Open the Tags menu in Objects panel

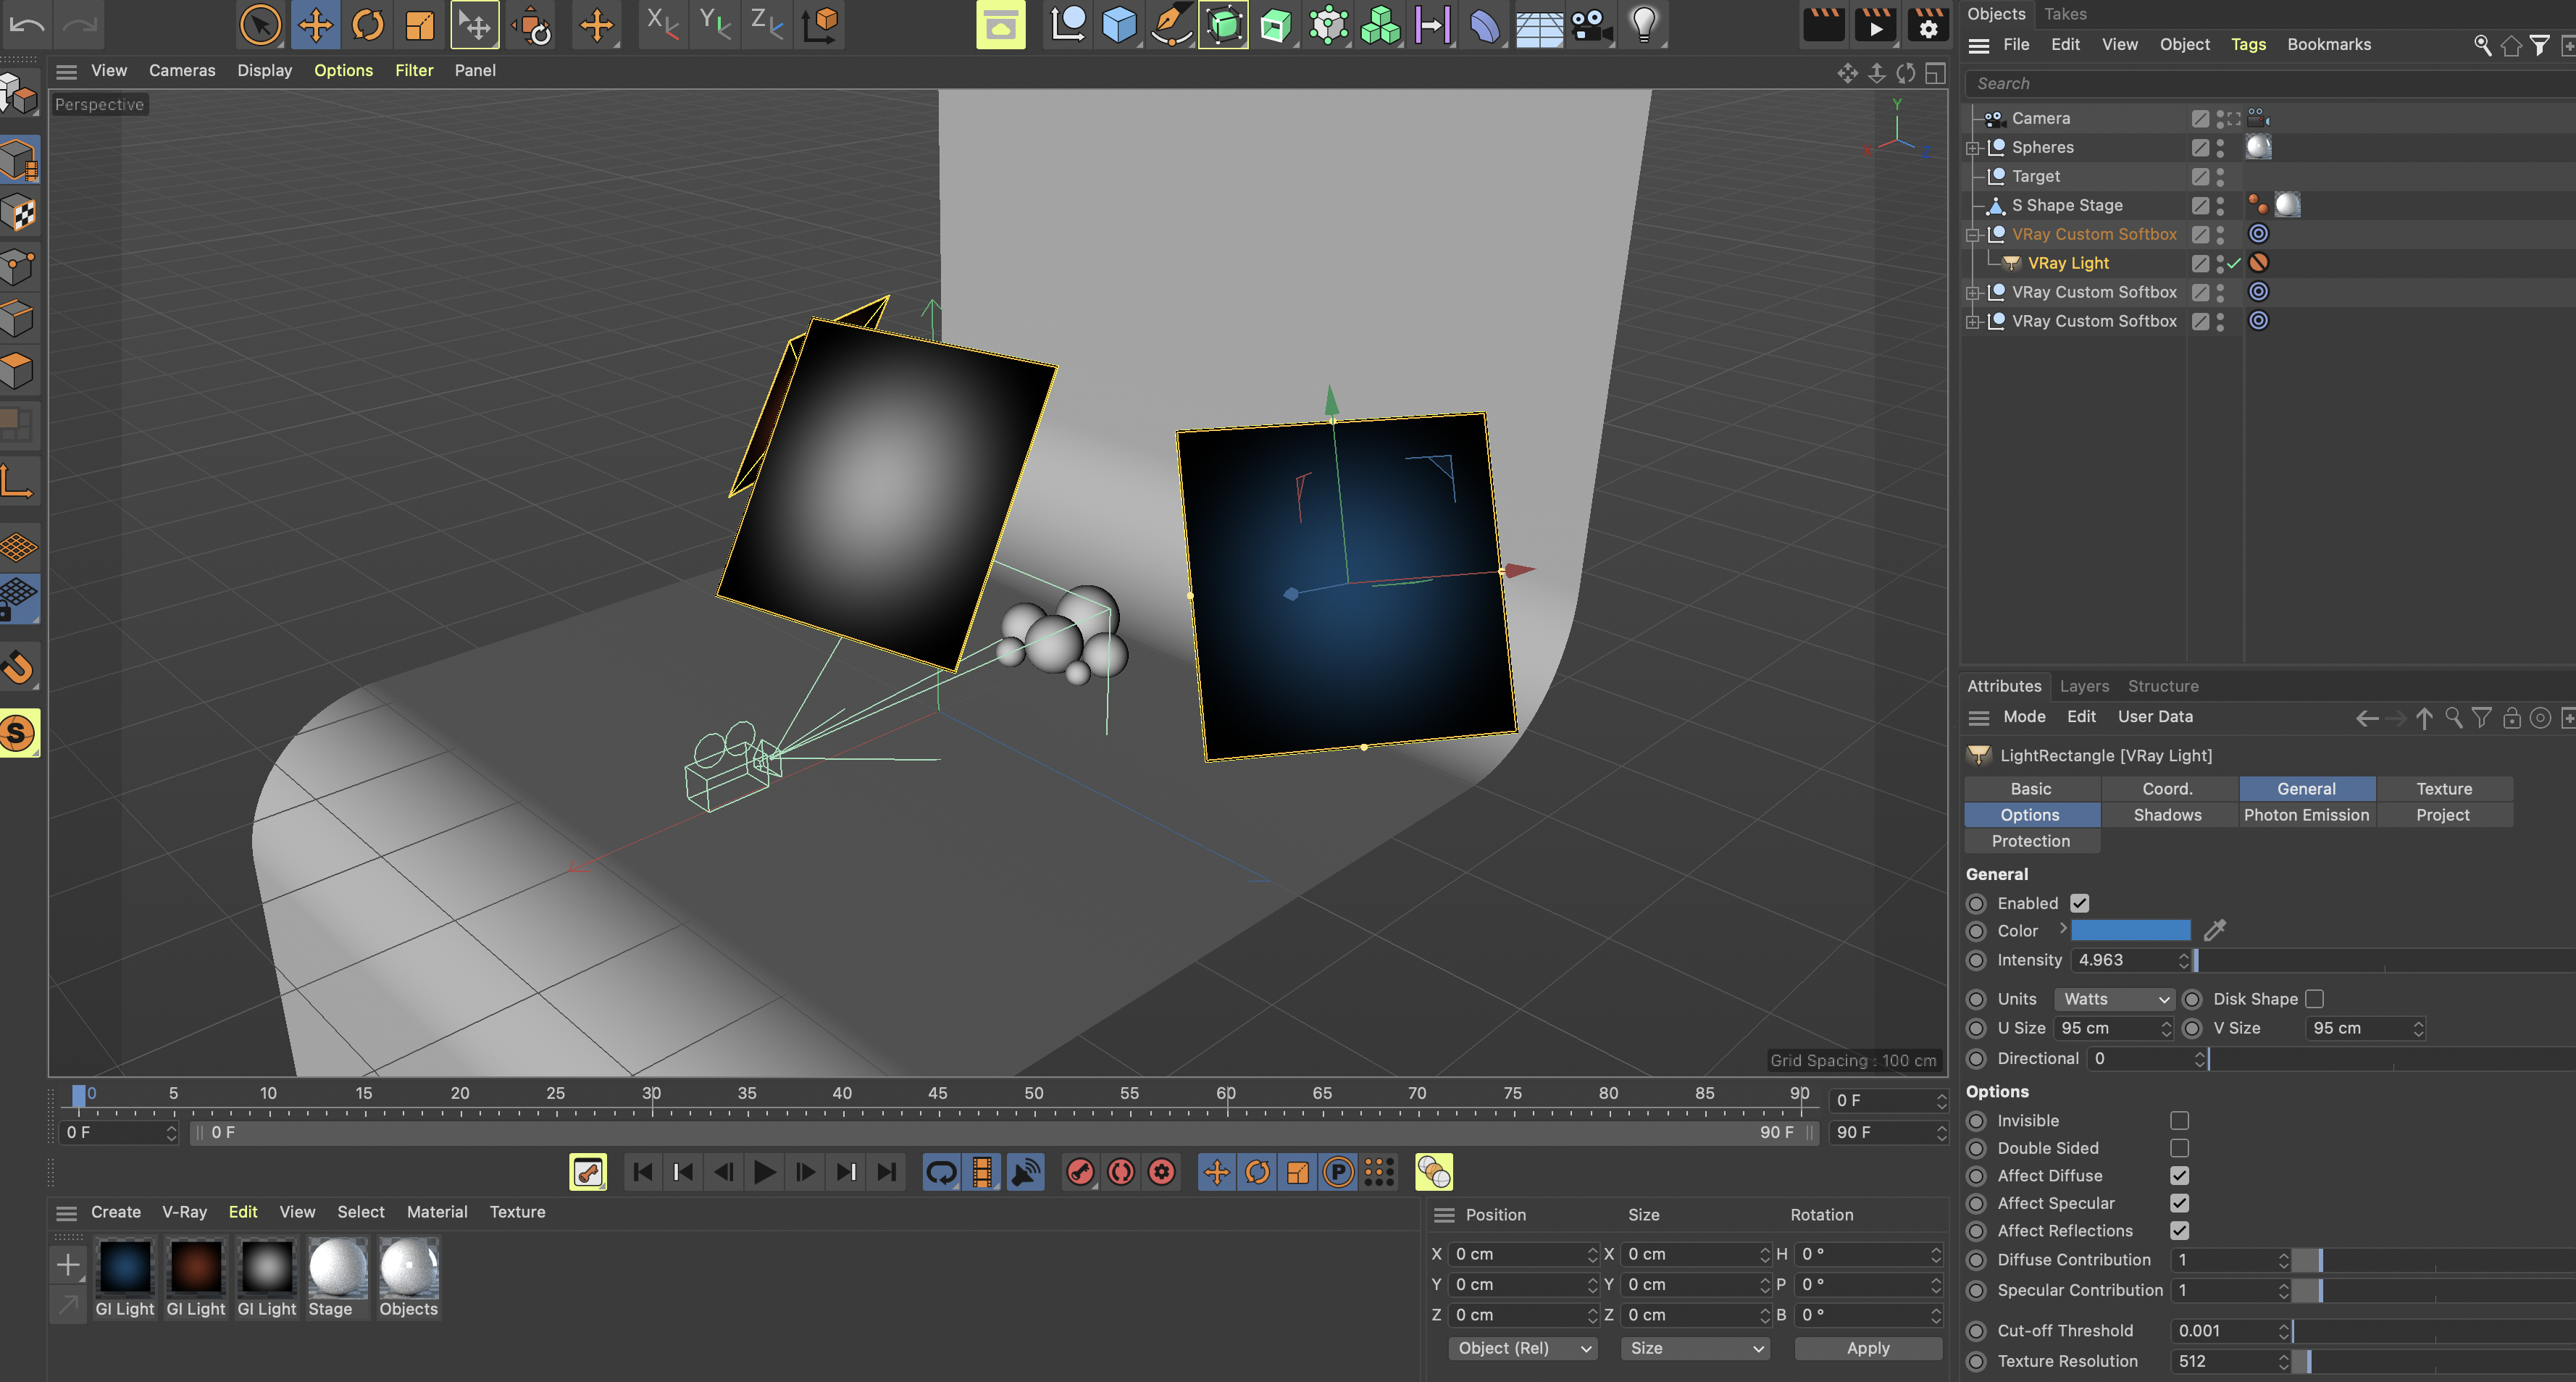click(2248, 44)
